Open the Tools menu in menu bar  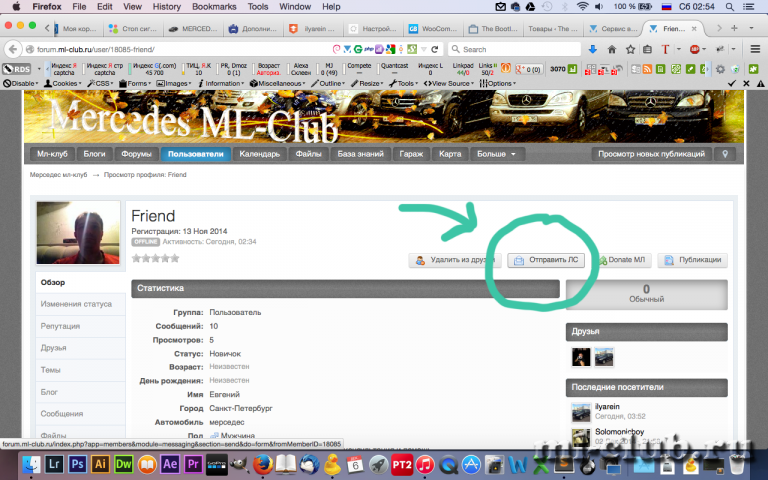258,7
